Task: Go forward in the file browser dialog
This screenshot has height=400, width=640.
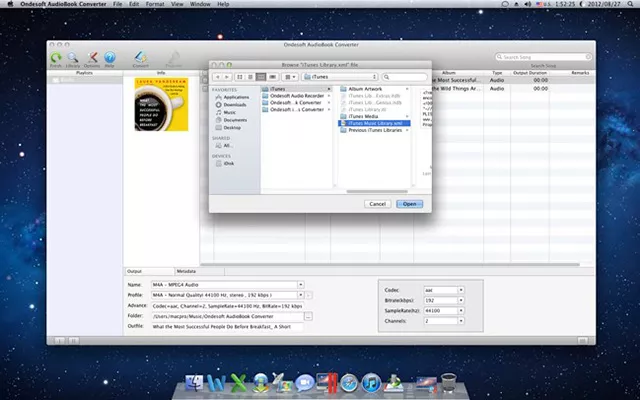Action: [227, 77]
